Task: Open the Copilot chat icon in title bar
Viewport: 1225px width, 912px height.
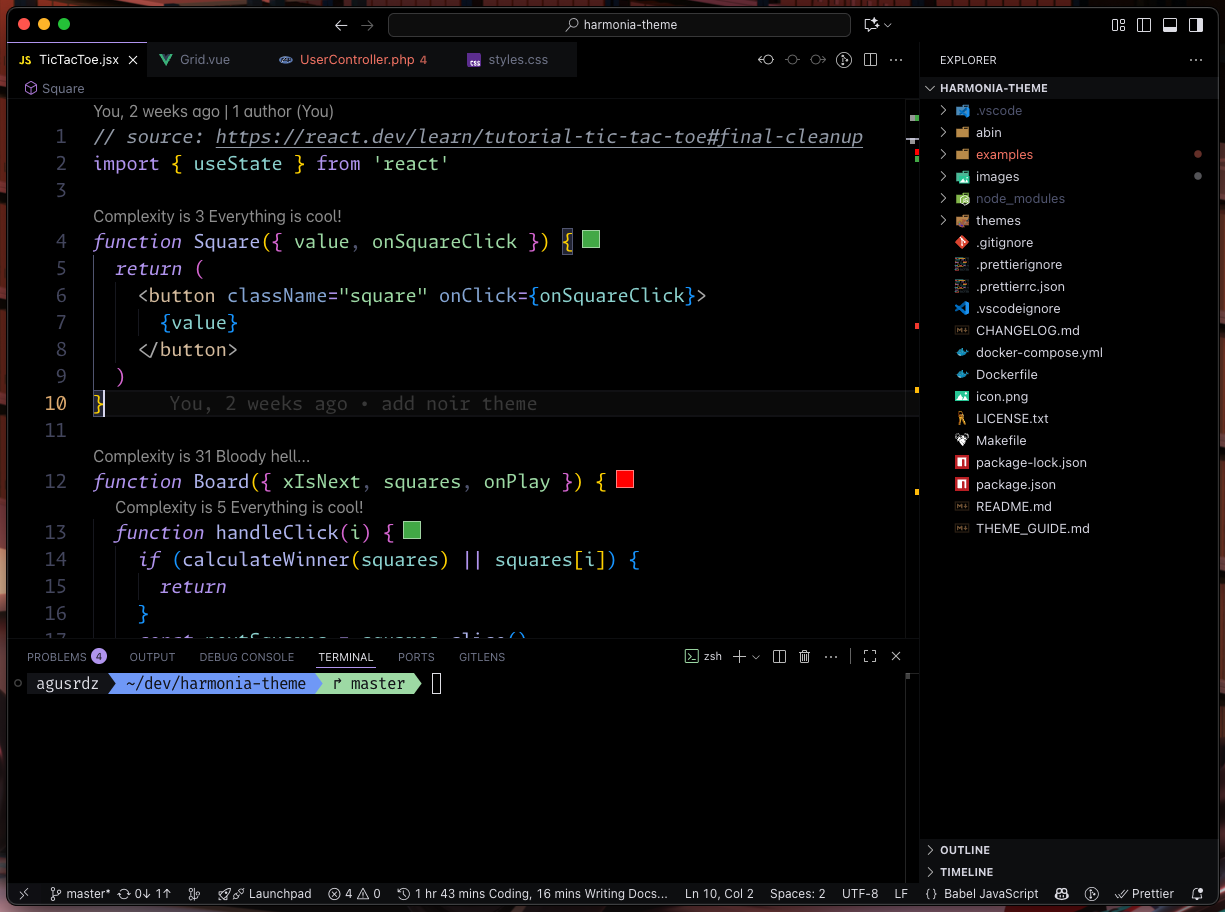Action: pos(871,25)
